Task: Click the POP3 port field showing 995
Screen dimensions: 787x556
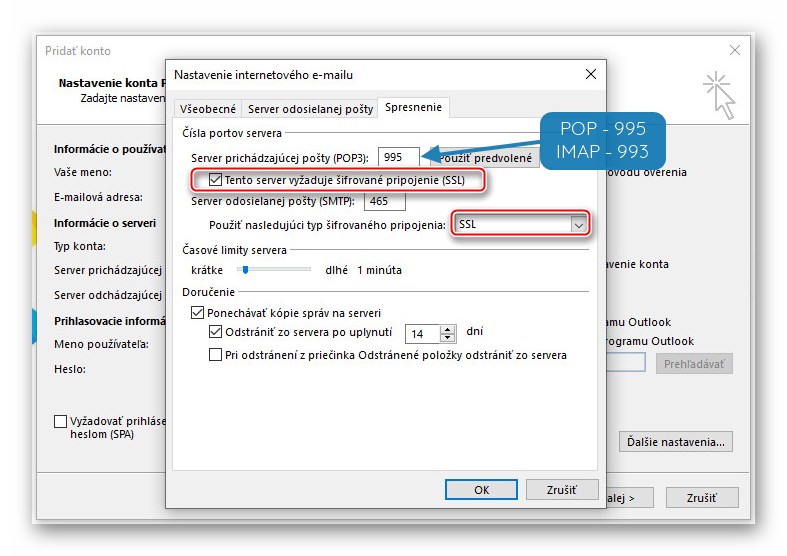Action: click(x=399, y=158)
